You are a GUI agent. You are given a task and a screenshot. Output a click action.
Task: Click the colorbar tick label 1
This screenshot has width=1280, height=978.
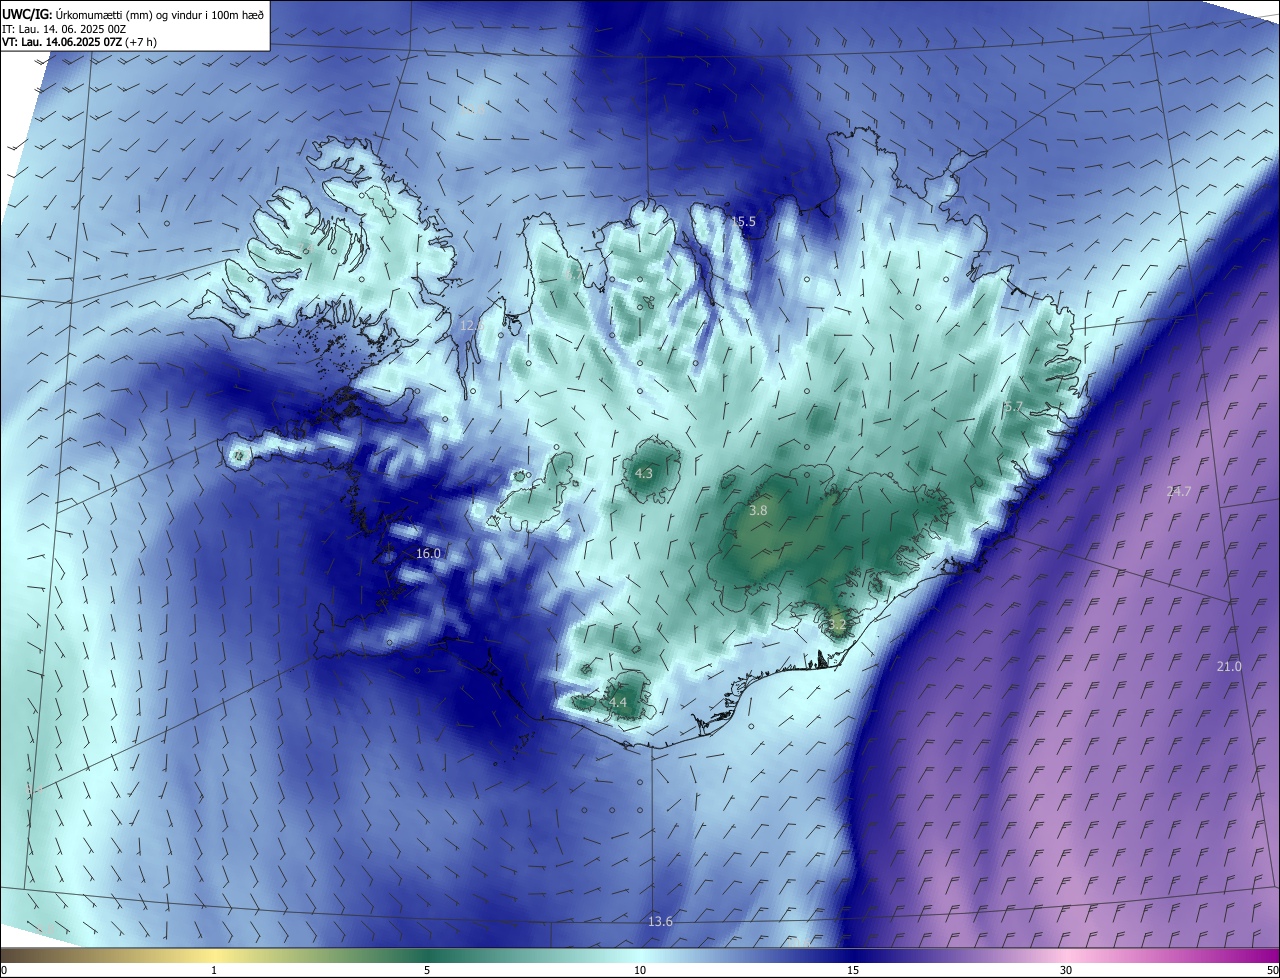[214, 970]
